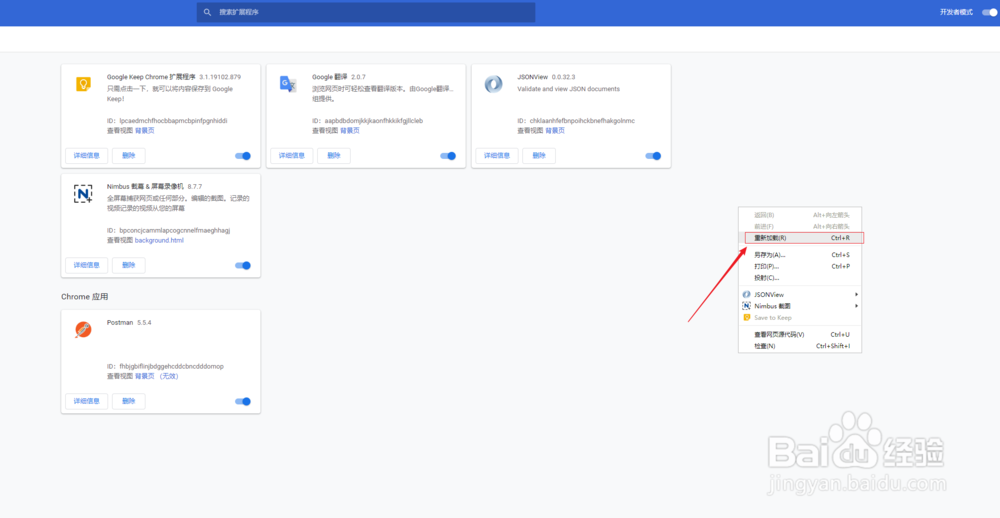1000x518 pixels.
Task: Remove JSONView with 删除 button
Action: [x=540, y=156]
